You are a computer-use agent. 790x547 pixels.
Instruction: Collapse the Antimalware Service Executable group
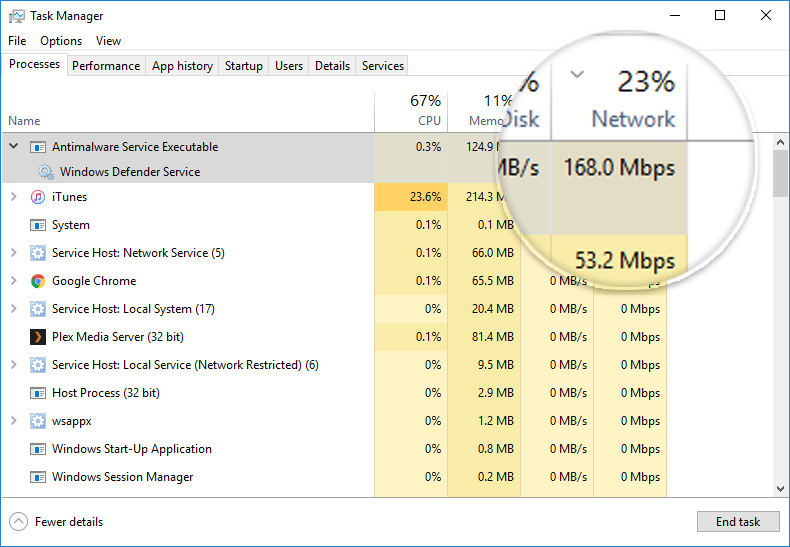pyautogui.click(x=14, y=146)
